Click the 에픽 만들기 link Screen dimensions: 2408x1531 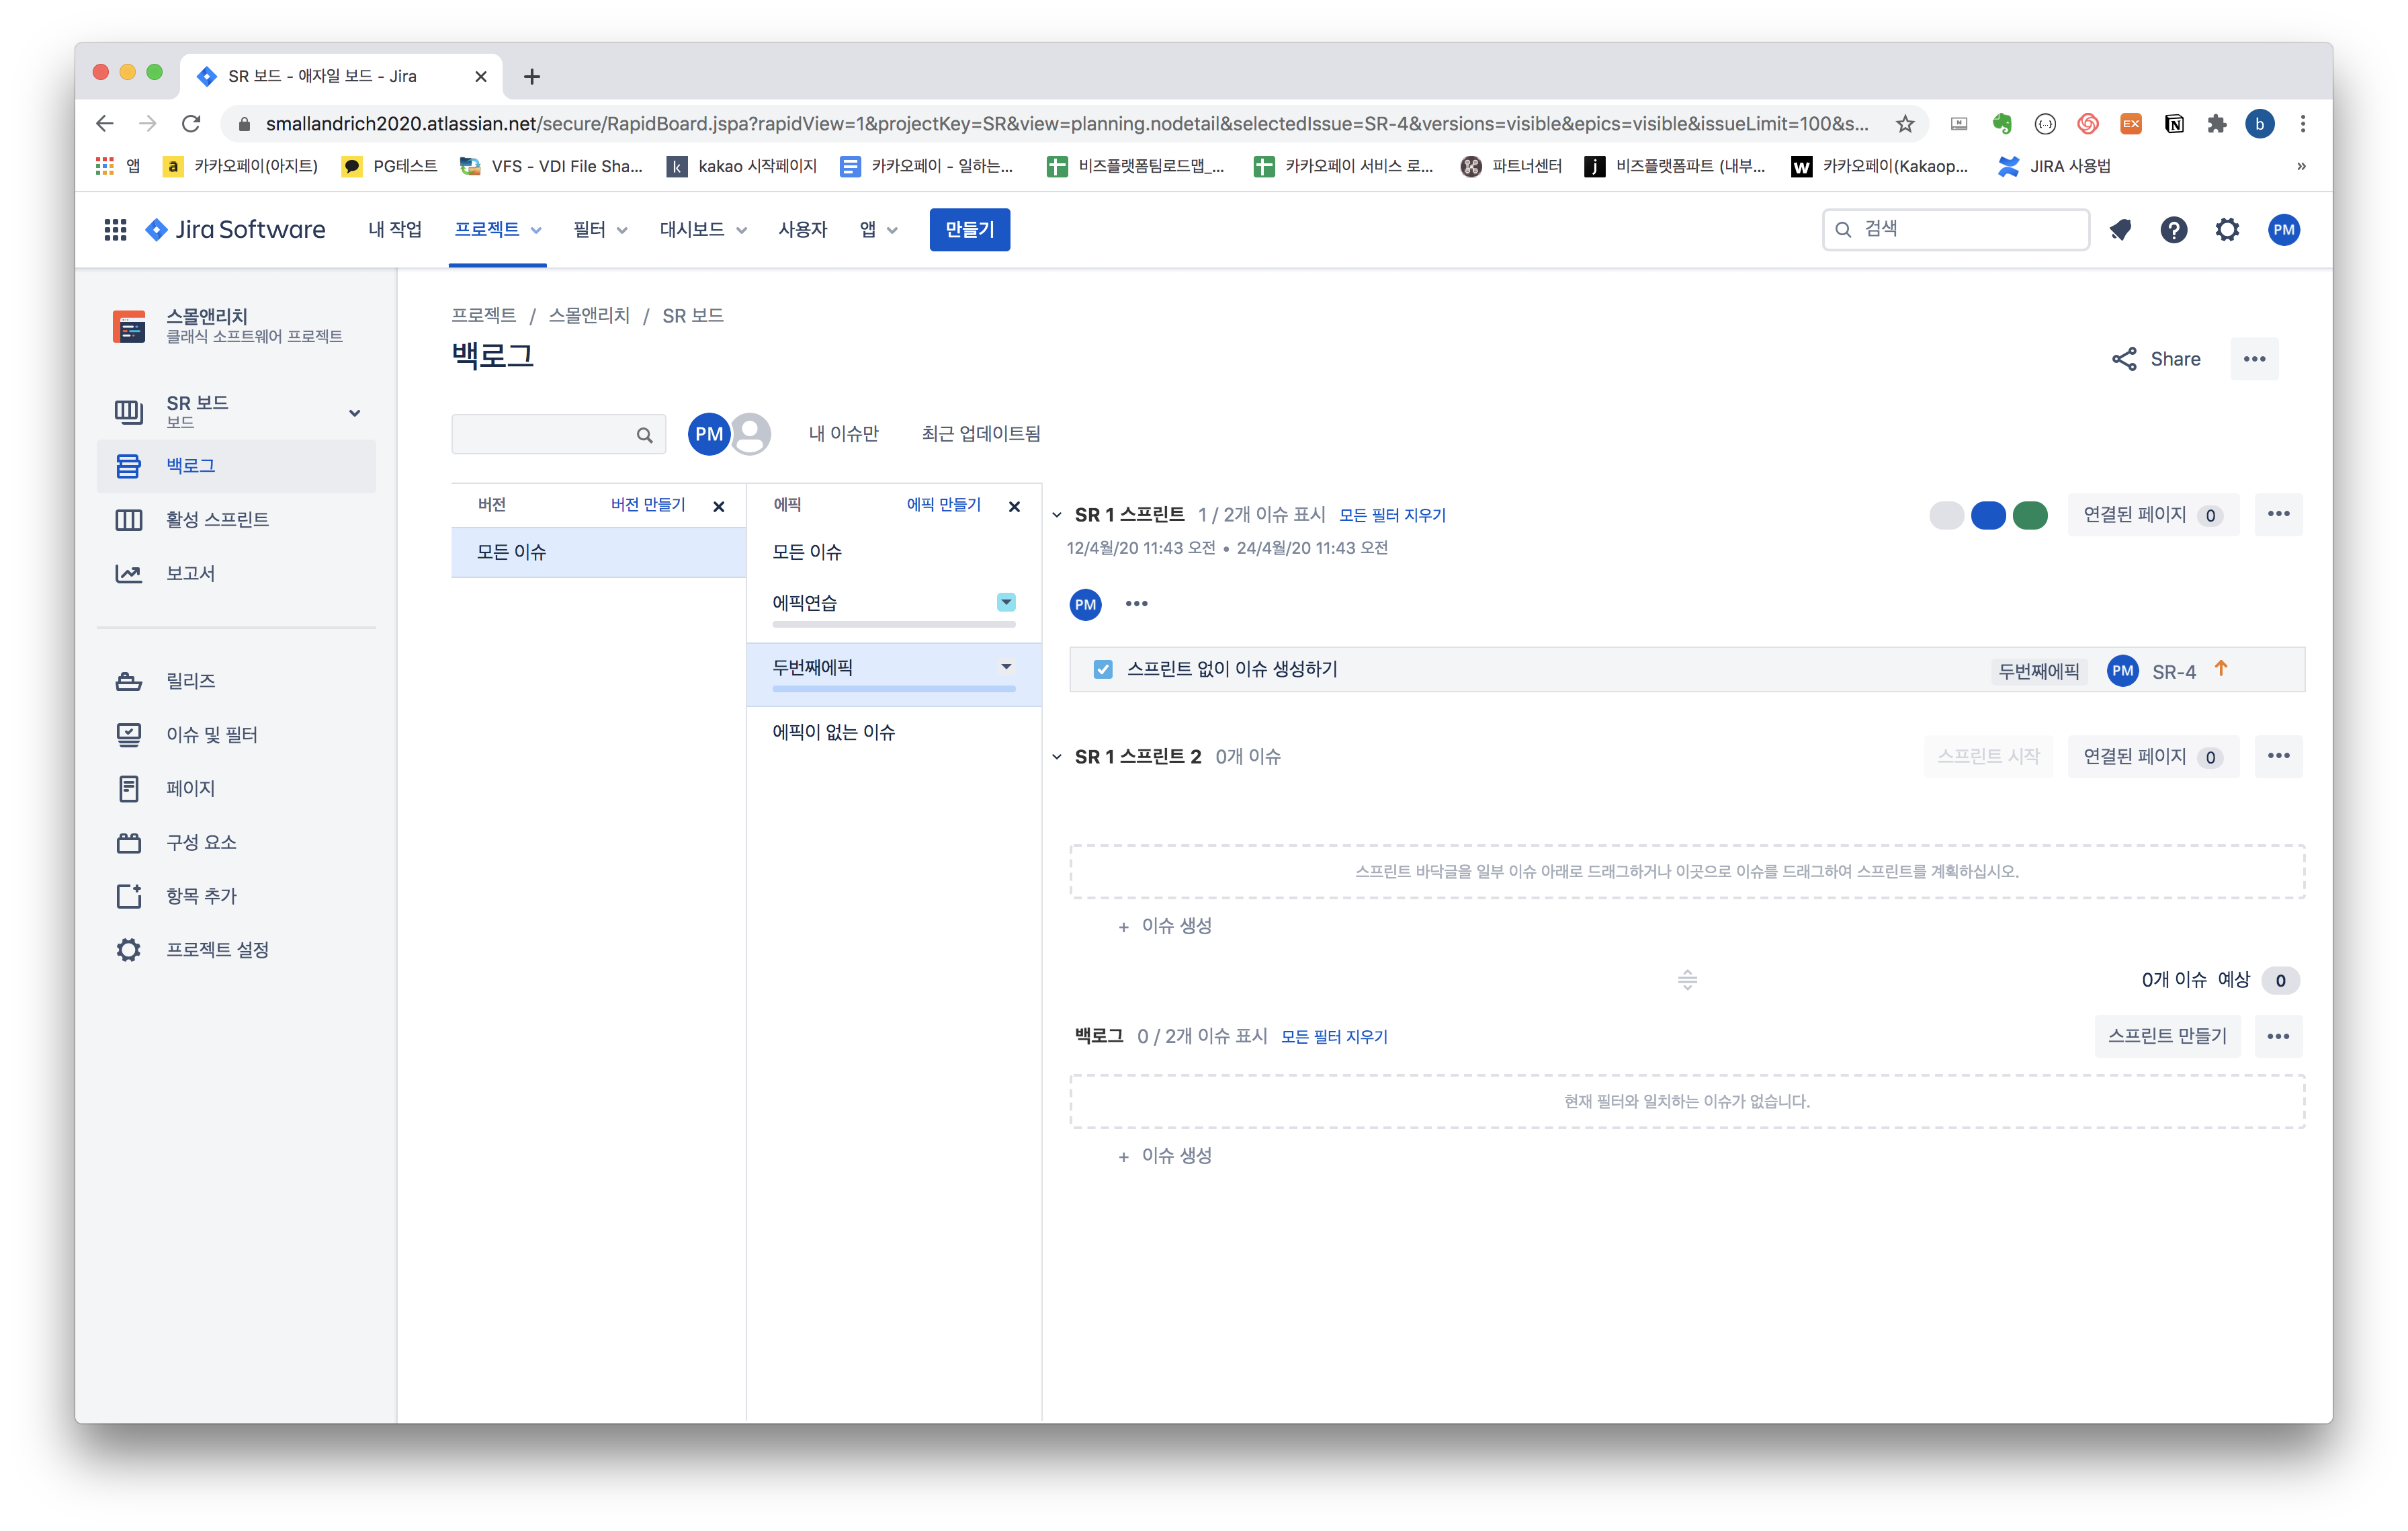[x=943, y=505]
